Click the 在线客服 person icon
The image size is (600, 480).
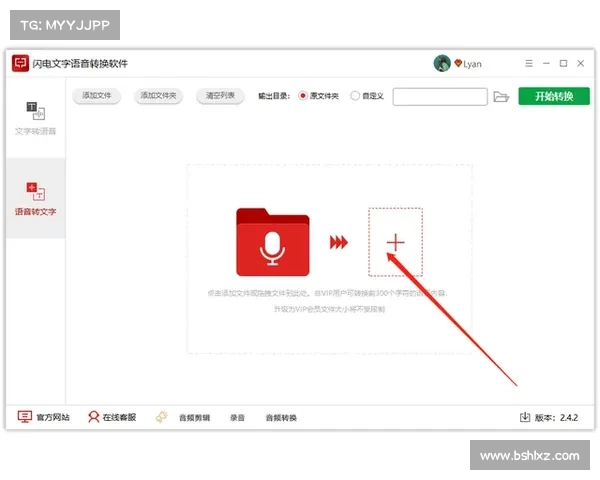point(93,417)
